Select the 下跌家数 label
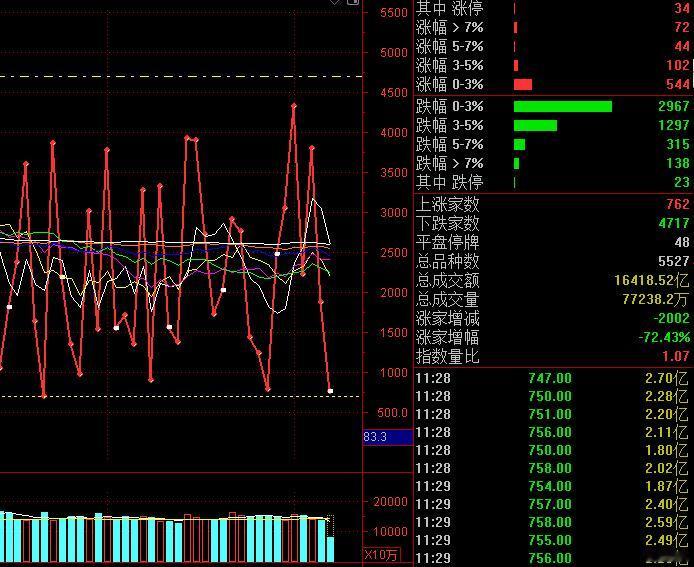This screenshot has width=694, height=567. tap(447, 223)
